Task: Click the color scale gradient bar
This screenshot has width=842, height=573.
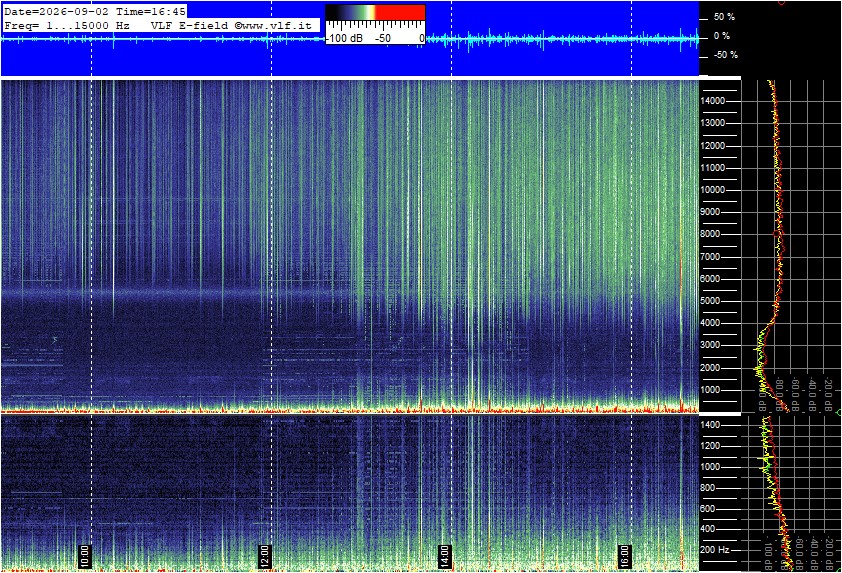Action: click(x=375, y=13)
